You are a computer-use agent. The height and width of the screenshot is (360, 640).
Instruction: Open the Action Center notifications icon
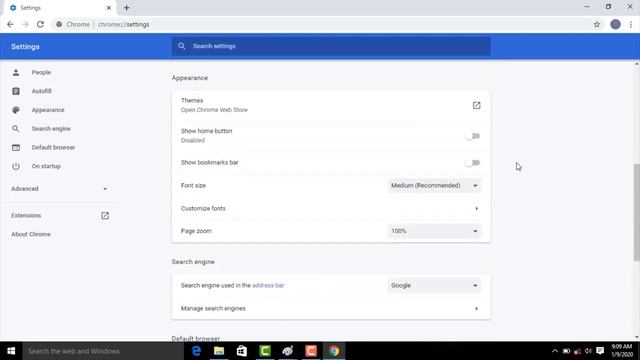click(600, 351)
